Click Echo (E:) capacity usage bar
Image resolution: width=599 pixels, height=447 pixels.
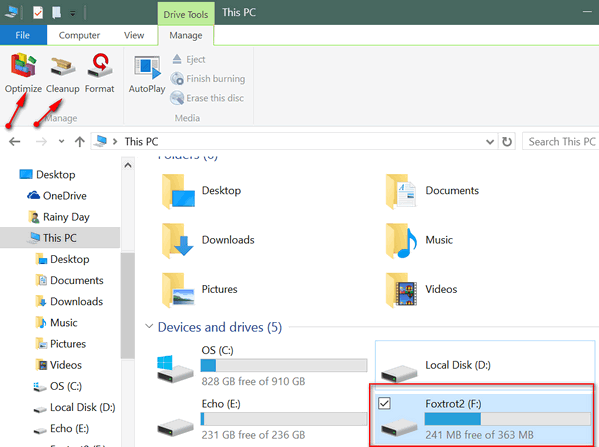pos(284,419)
